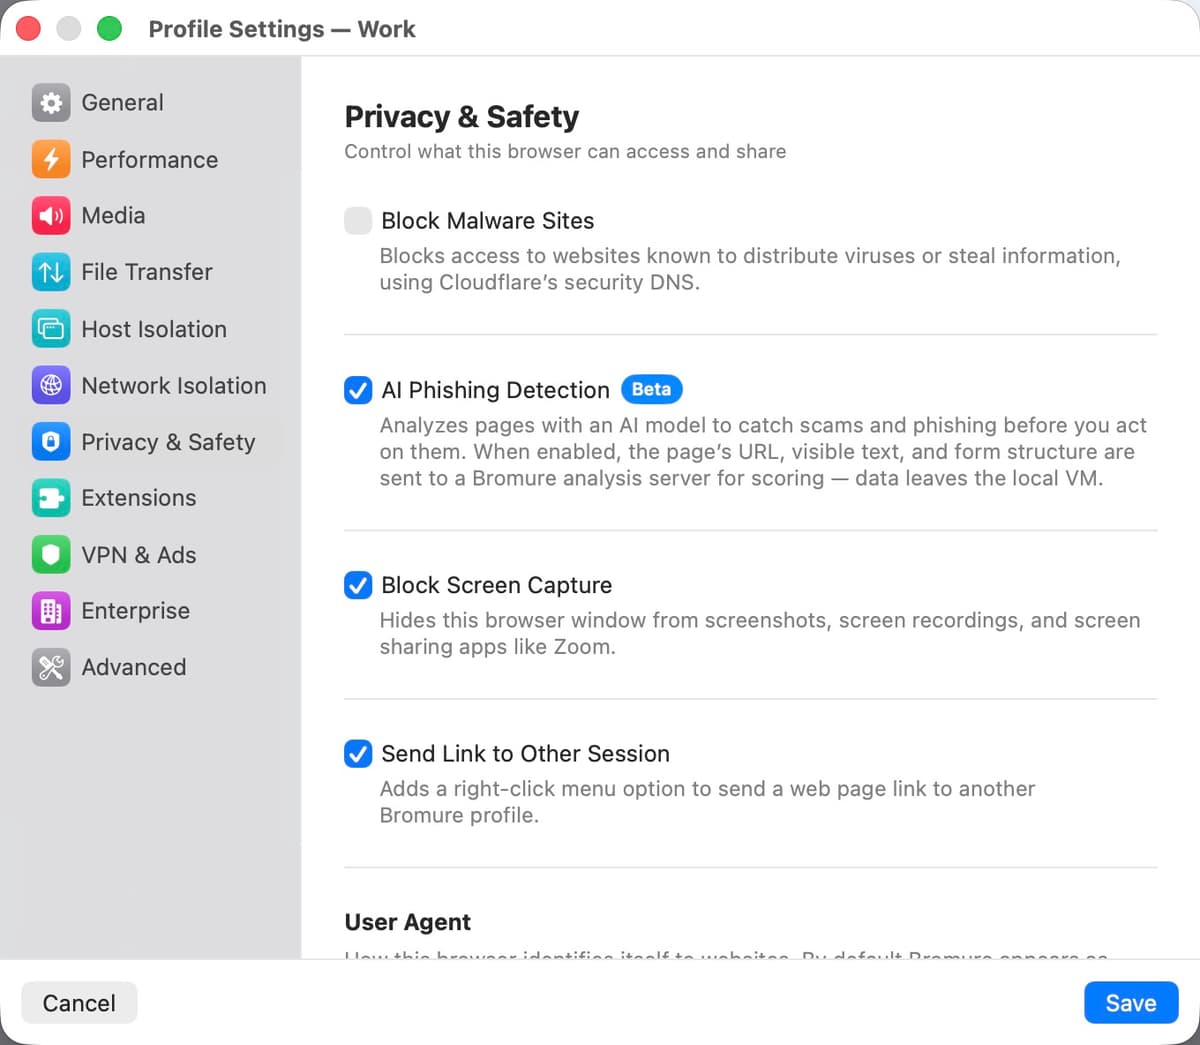The height and width of the screenshot is (1045, 1200).
Task: Click the 'Adds a right-click menu option' description
Action: click(x=707, y=802)
